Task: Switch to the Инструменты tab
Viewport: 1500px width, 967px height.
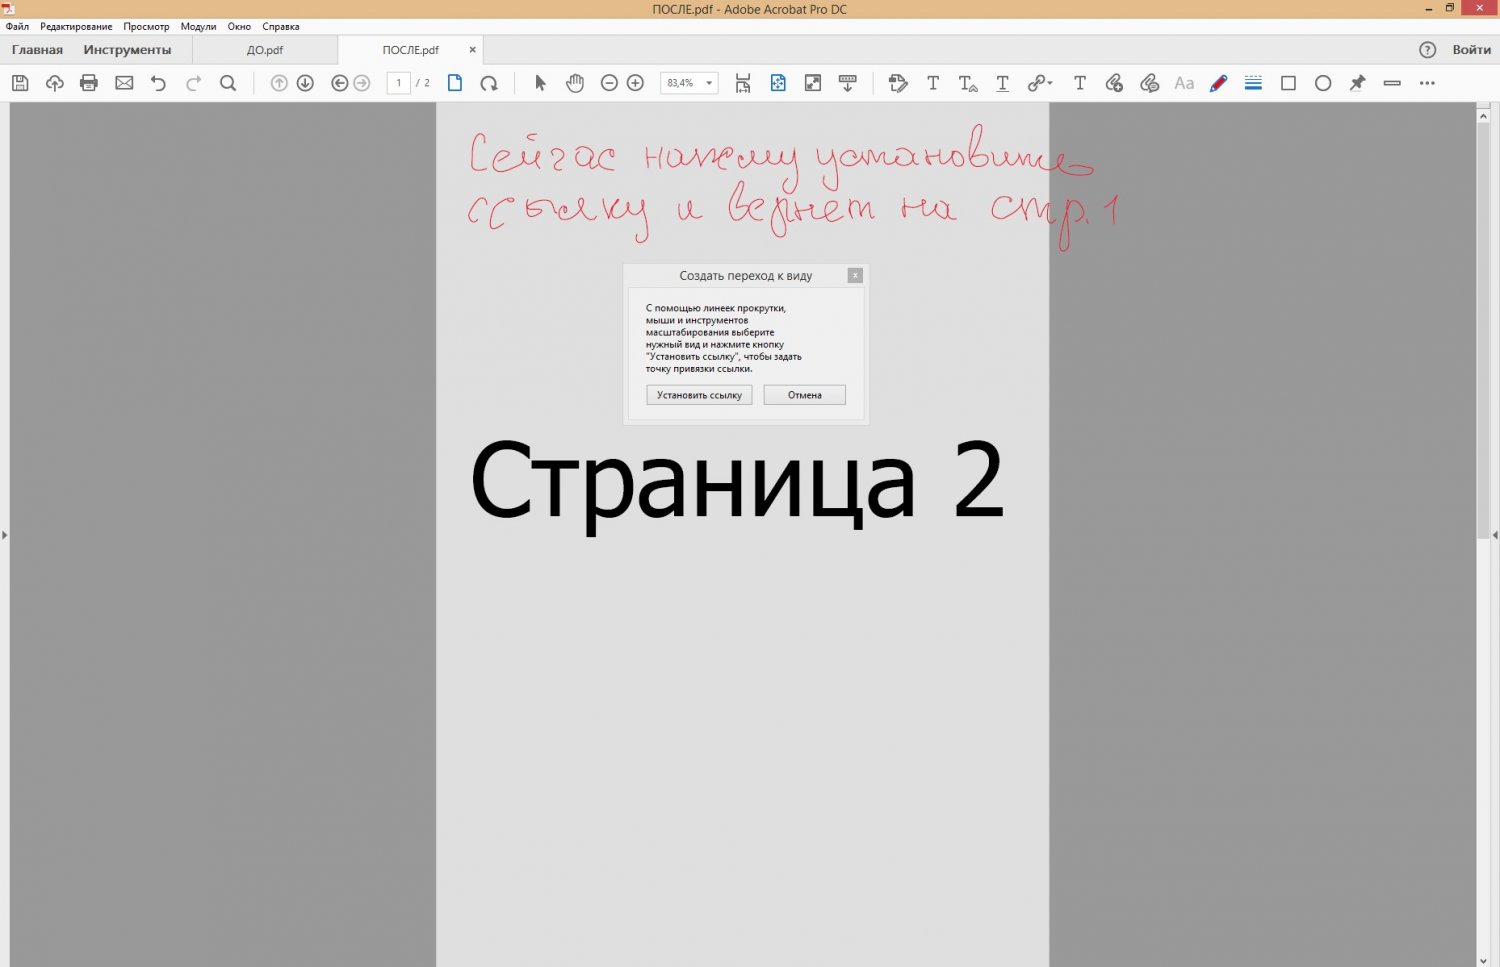Action: click(127, 49)
